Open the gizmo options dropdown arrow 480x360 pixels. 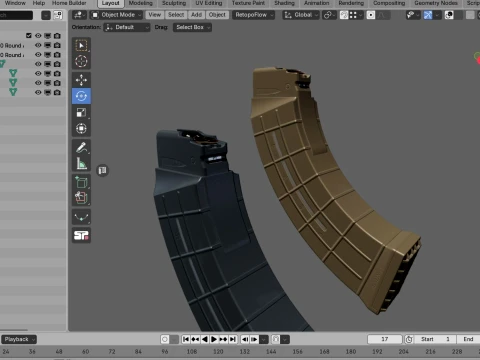pos(437,15)
